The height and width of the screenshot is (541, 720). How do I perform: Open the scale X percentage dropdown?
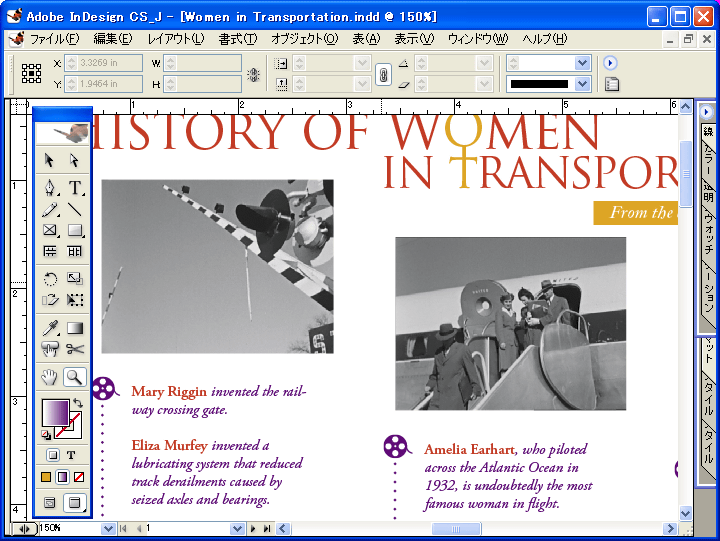click(362, 63)
